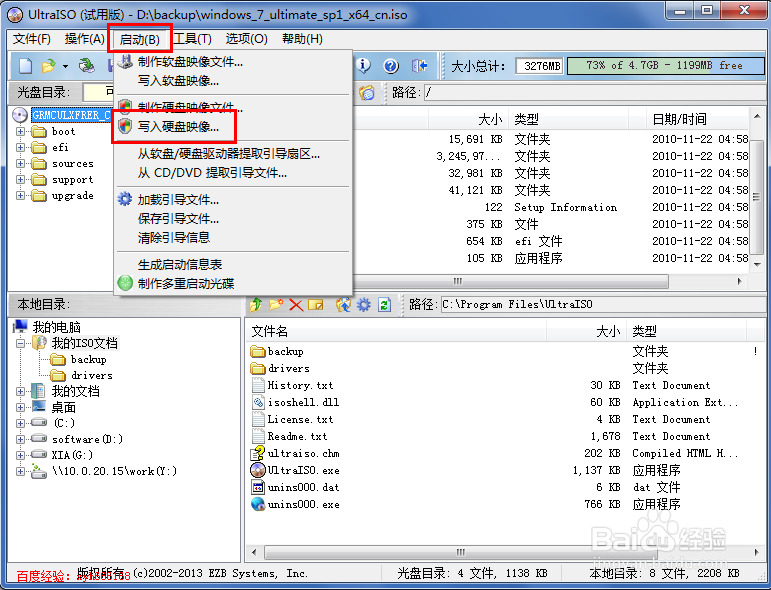Choose 从 CD/DVD 提取引导文件... entry
Screen dimensions: 771x590
coord(212,173)
